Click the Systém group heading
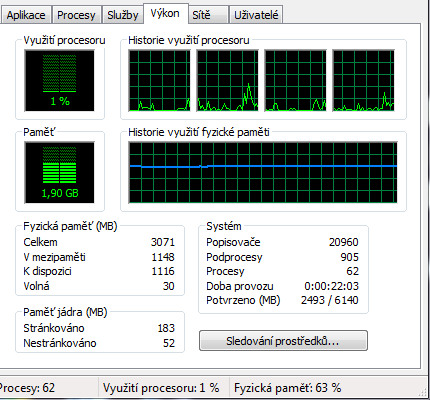The width and height of the screenshot is (430, 400). (224, 226)
